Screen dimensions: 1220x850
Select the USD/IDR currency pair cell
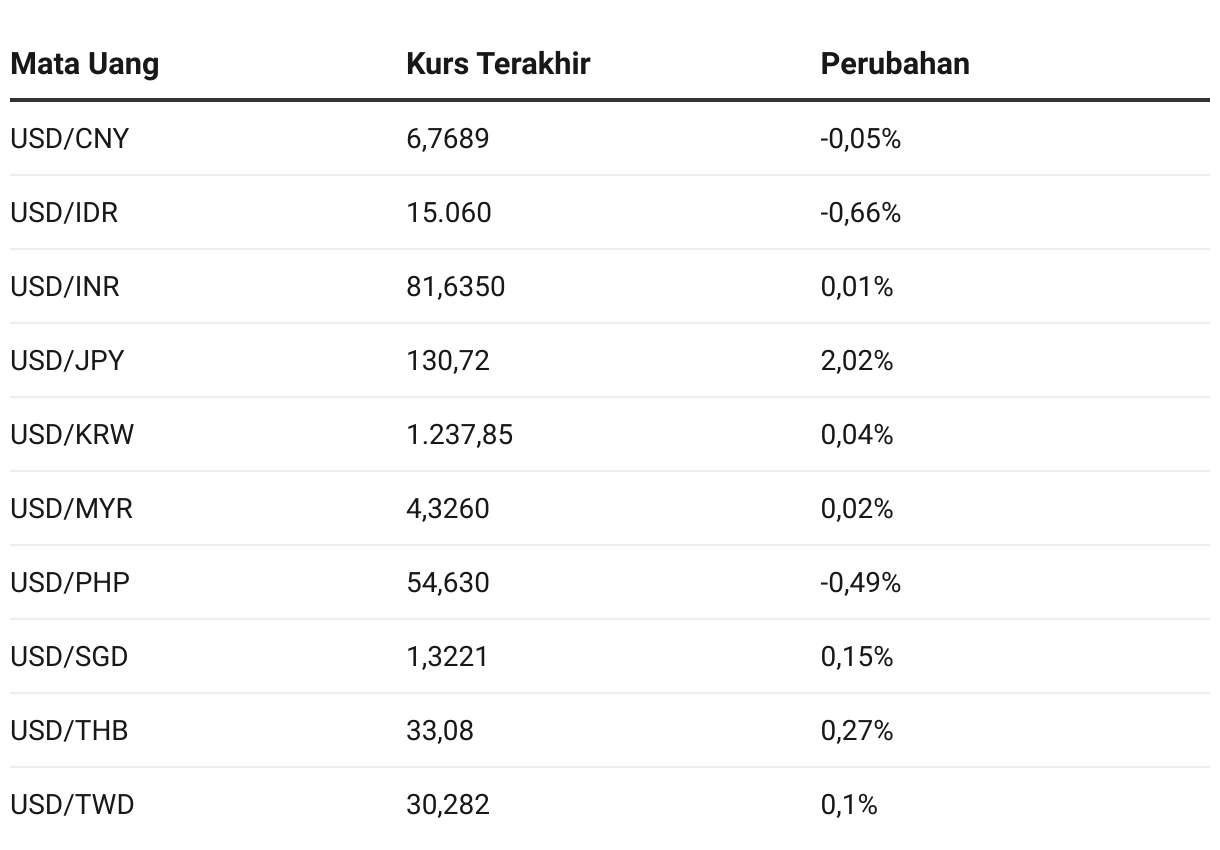[64, 212]
